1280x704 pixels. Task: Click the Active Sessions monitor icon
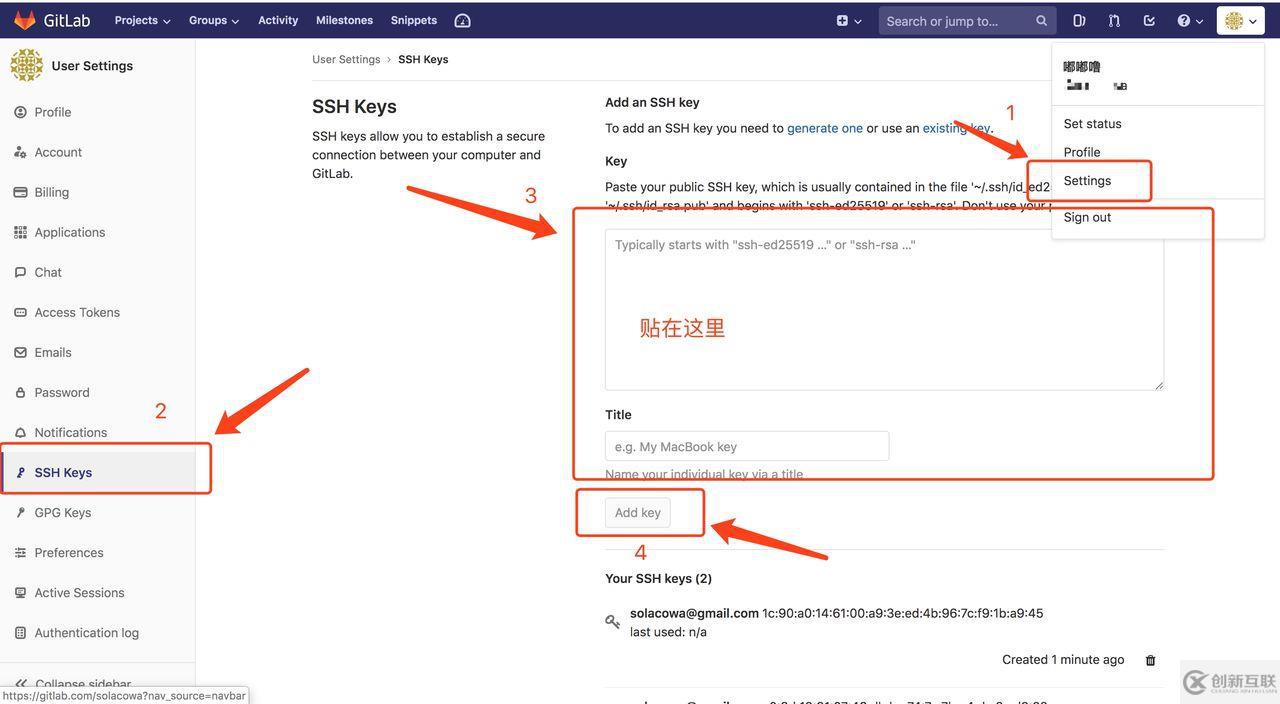coord(20,592)
